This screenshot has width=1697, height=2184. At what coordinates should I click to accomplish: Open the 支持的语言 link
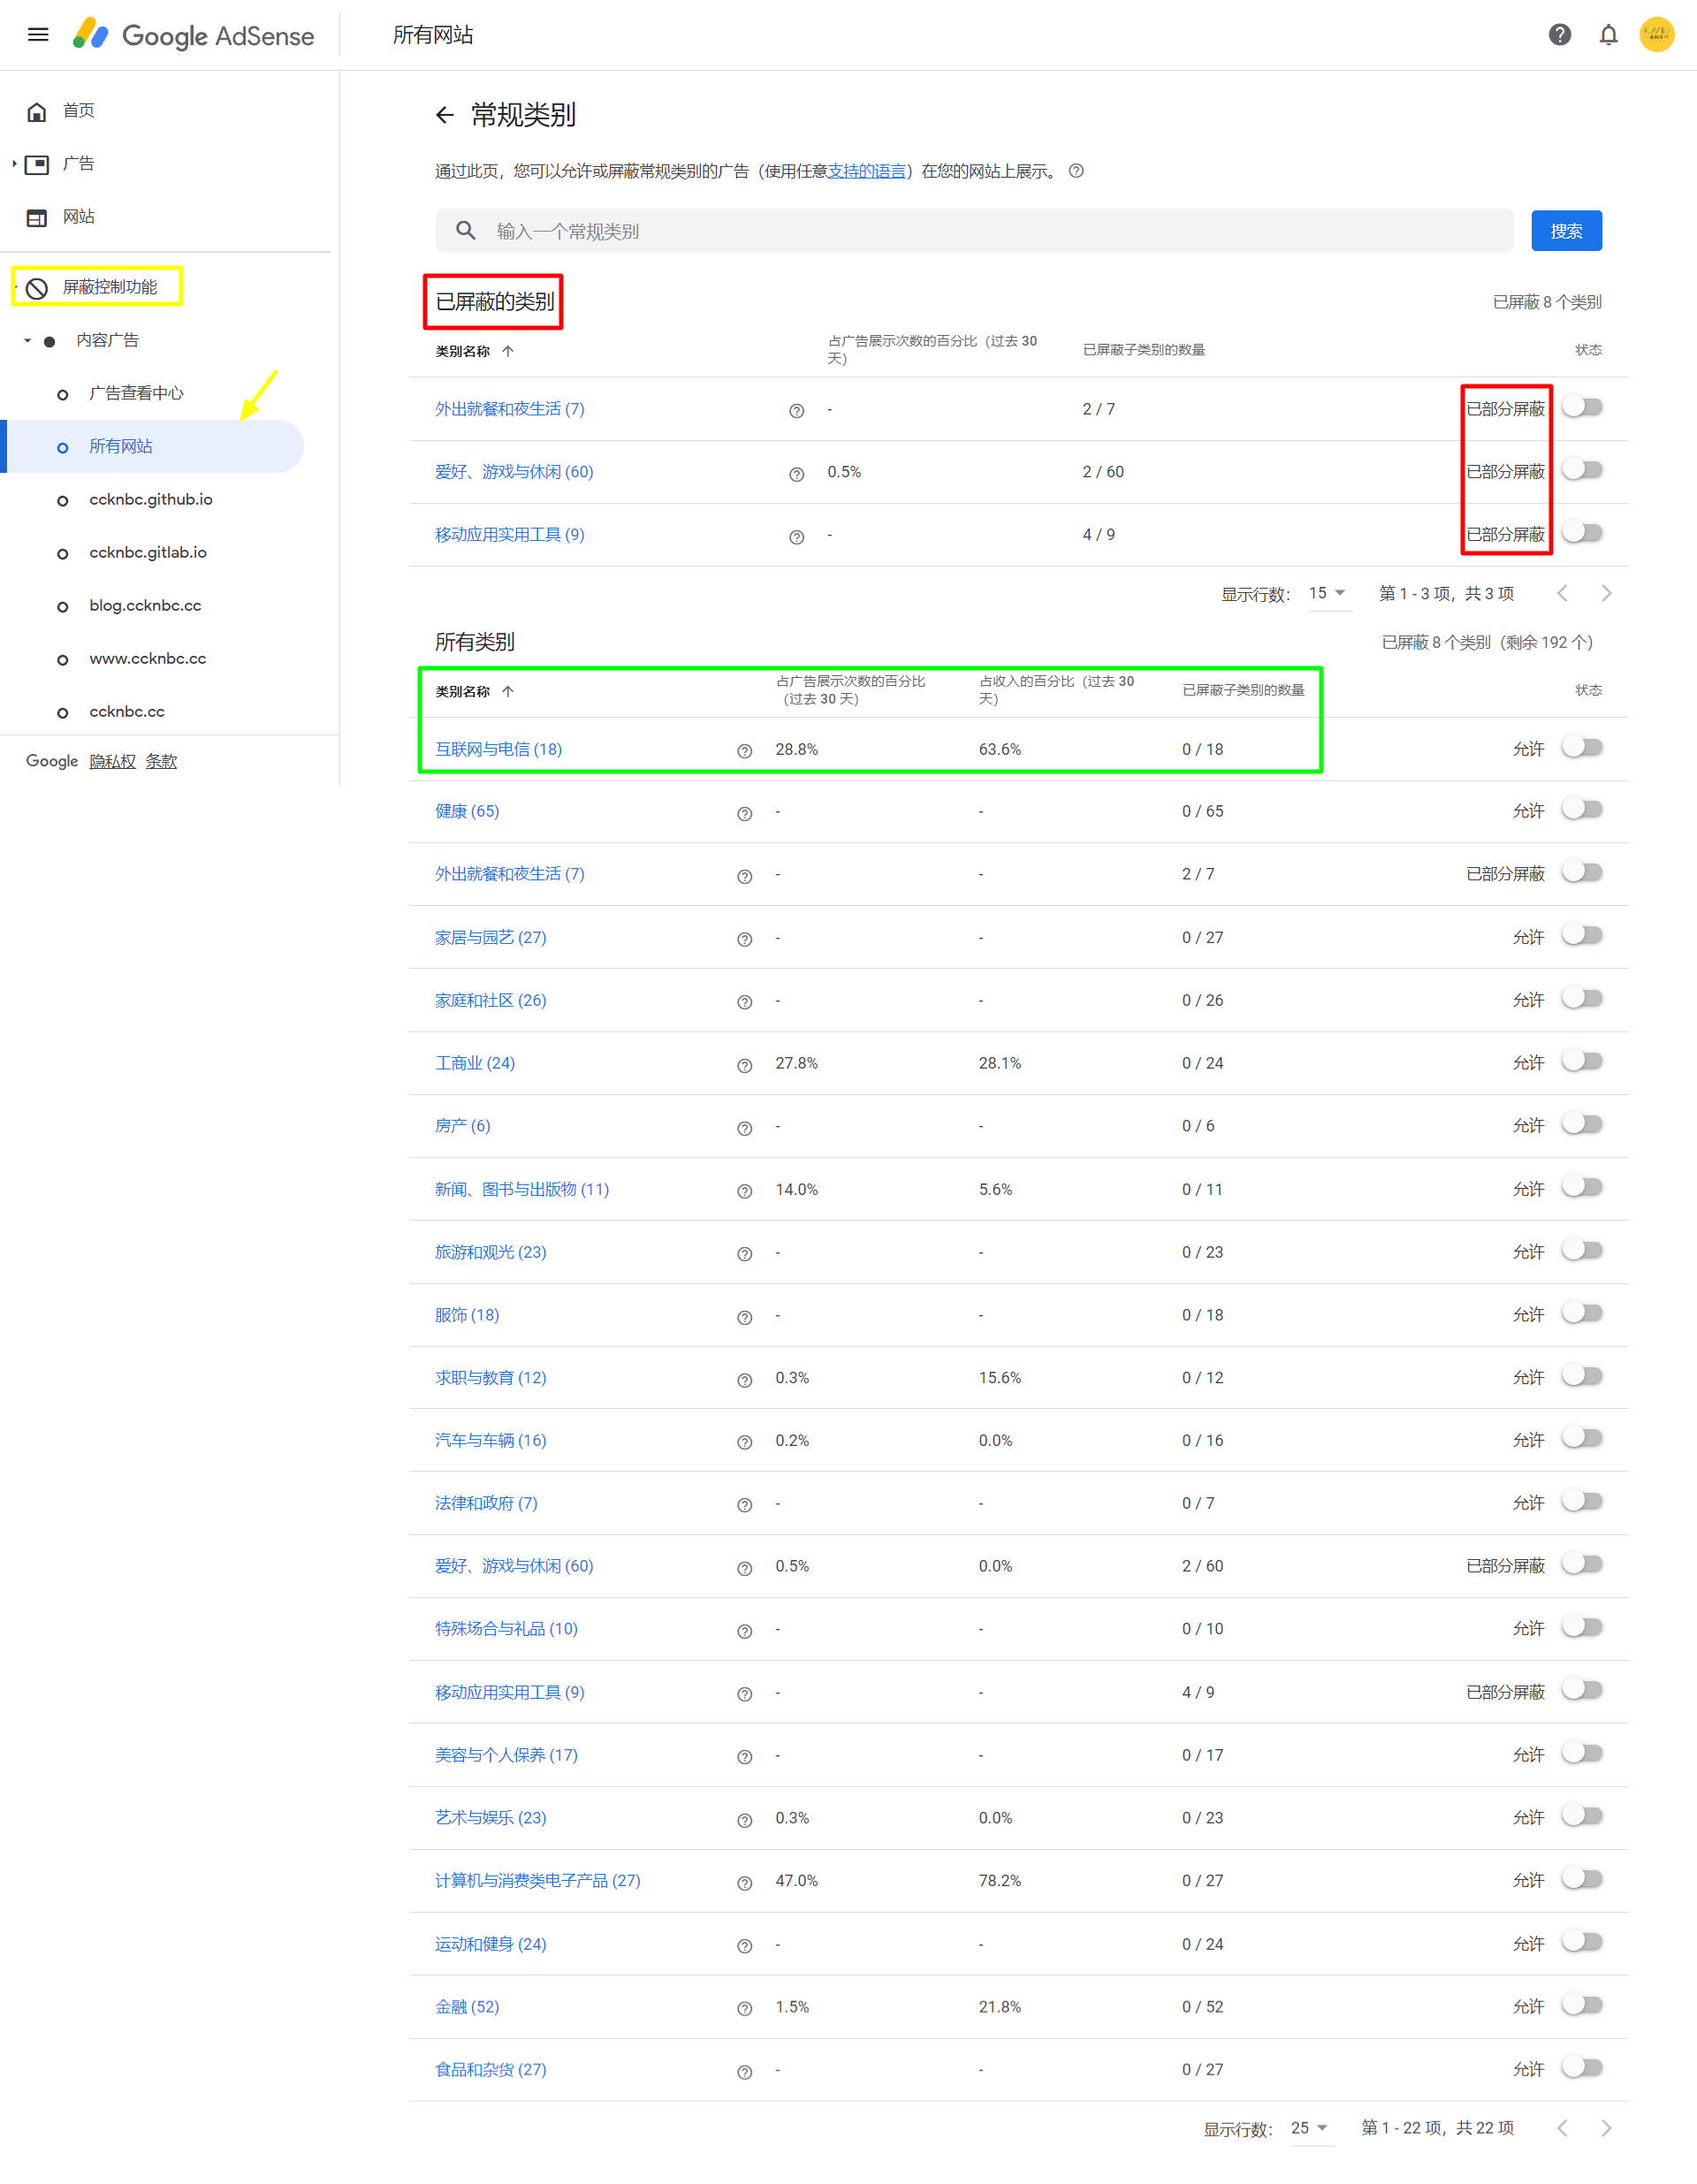869,171
